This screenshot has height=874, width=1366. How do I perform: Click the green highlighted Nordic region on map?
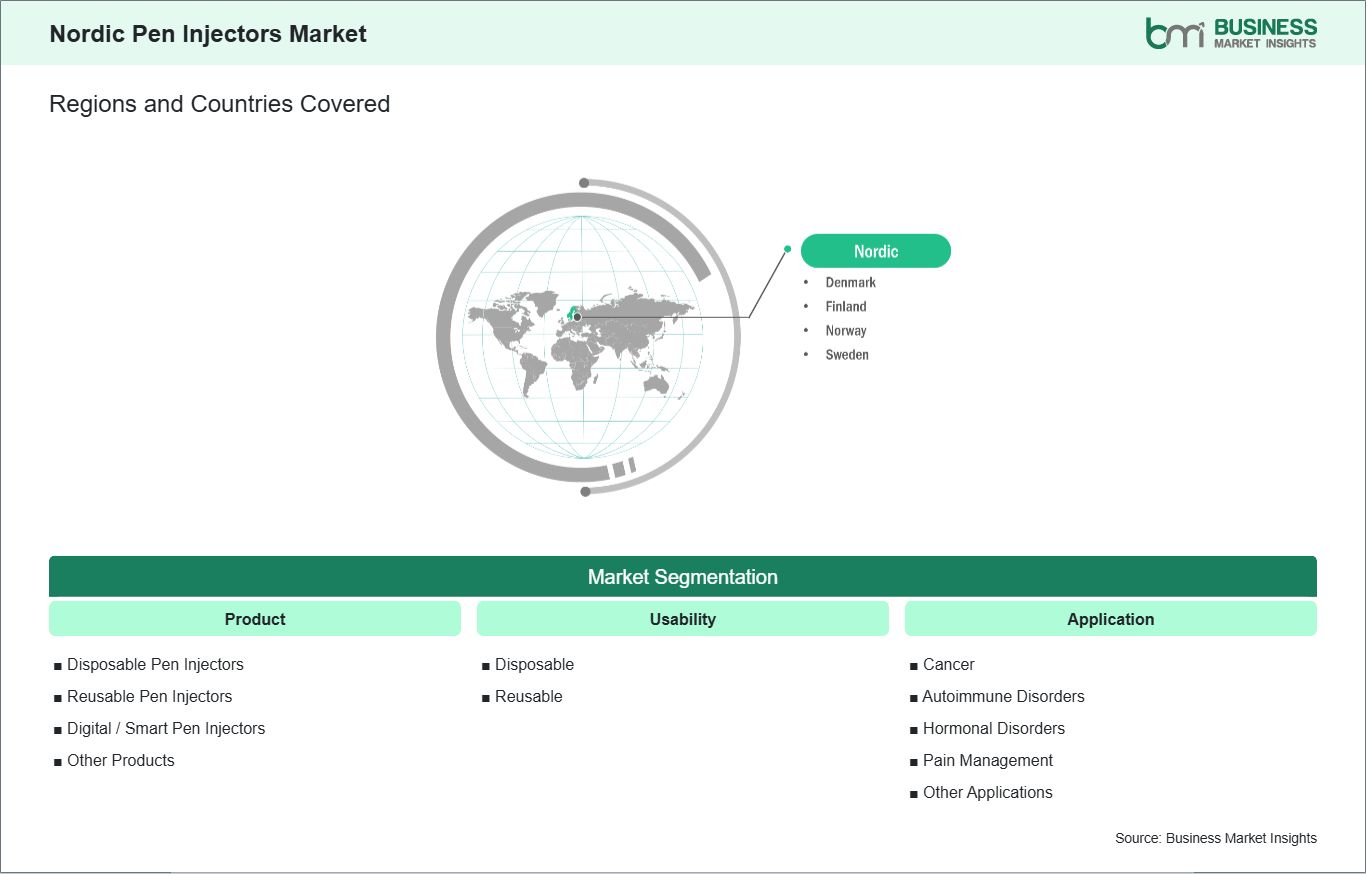point(574,311)
